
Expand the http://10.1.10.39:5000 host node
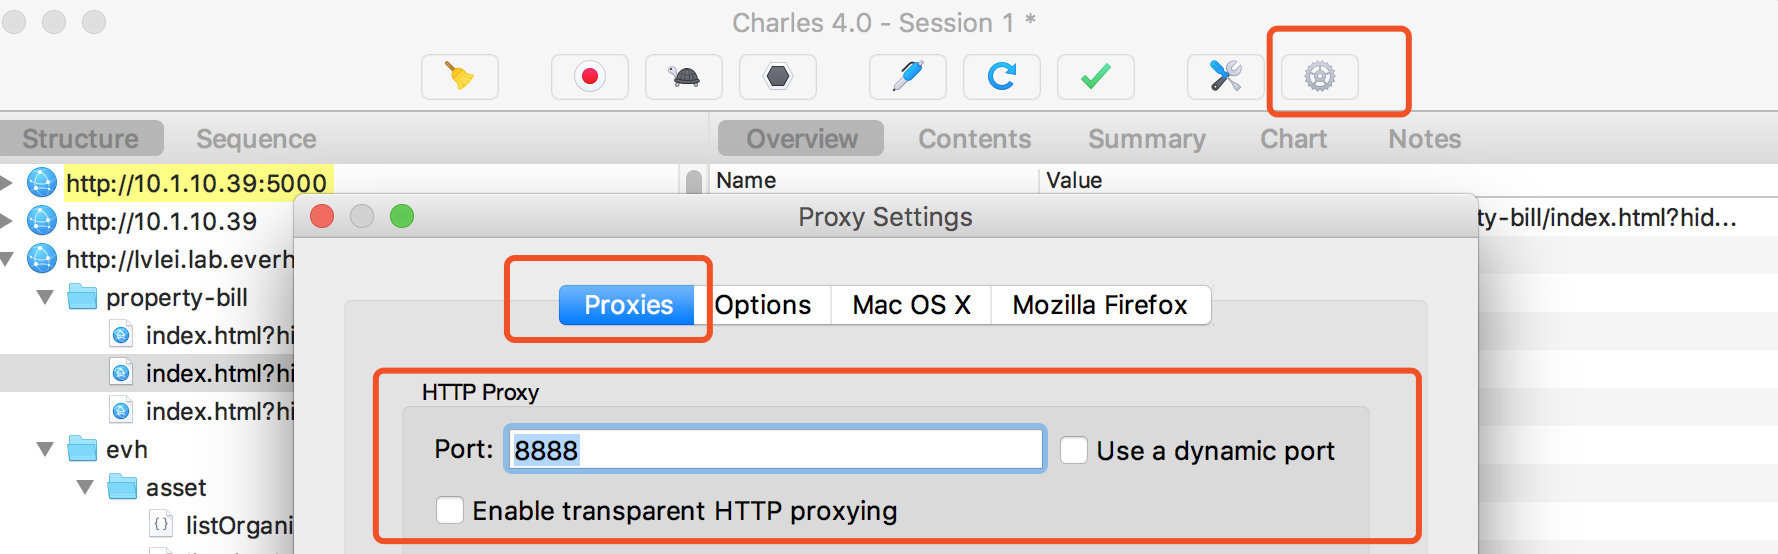tap(7, 182)
